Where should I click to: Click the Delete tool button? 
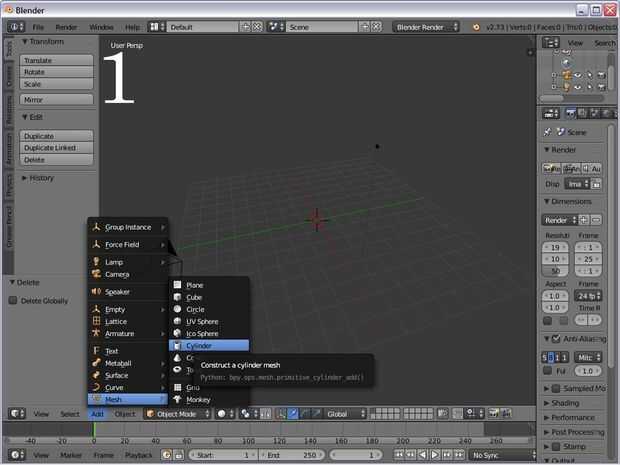point(57,160)
